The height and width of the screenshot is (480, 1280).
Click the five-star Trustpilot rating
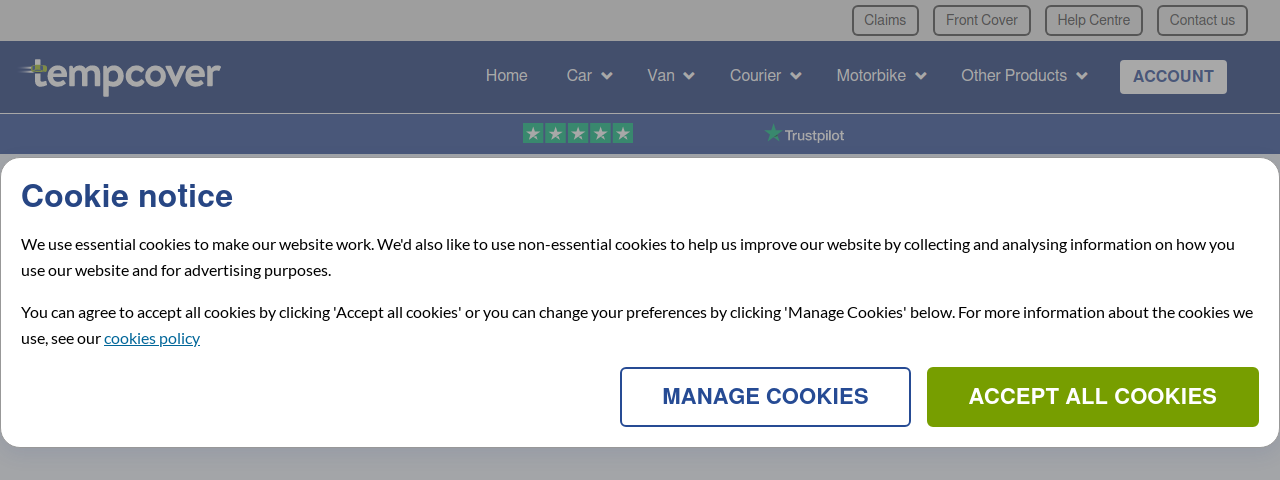pyautogui.click(x=578, y=133)
